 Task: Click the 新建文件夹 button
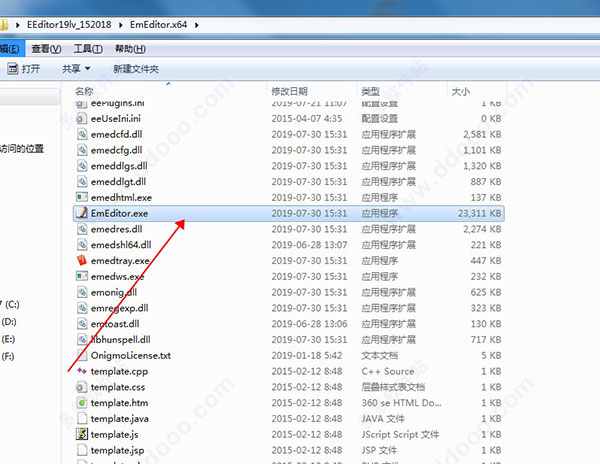tap(136, 69)
